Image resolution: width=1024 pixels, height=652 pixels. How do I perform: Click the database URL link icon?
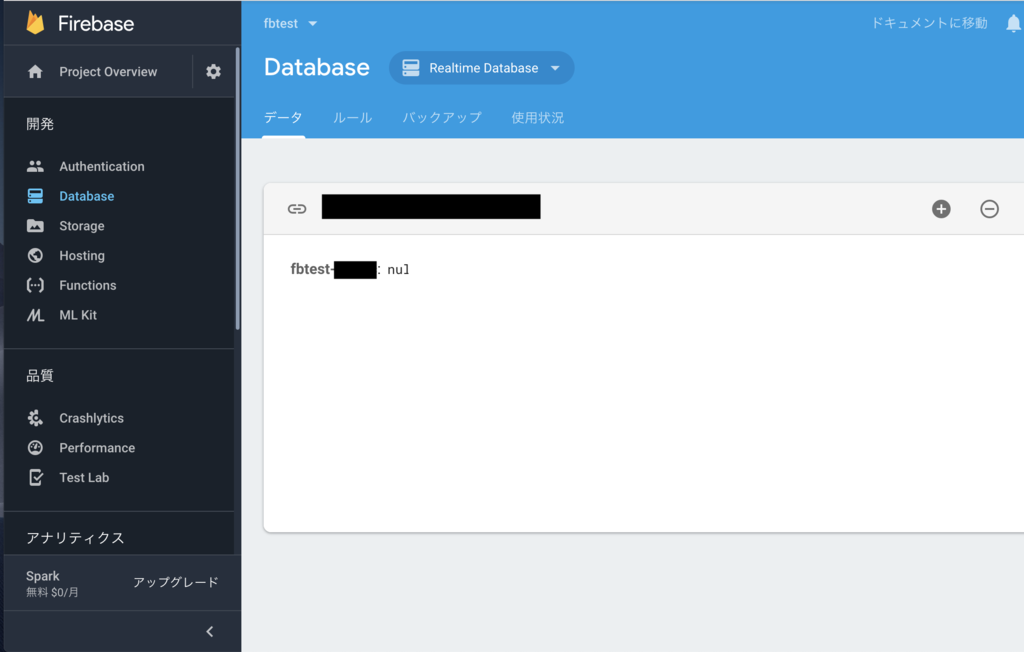pyautogui.click(x=297, y=209)
